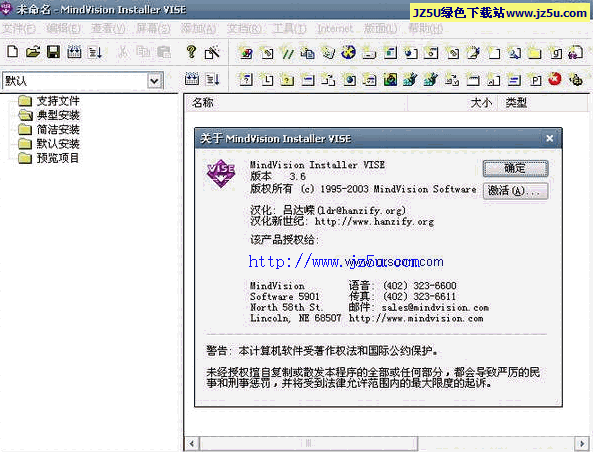Image resolution: width=593 pixels, height=452 pixels.
Task: Click the green photo frame icon
Action: (x=390, y=79)
